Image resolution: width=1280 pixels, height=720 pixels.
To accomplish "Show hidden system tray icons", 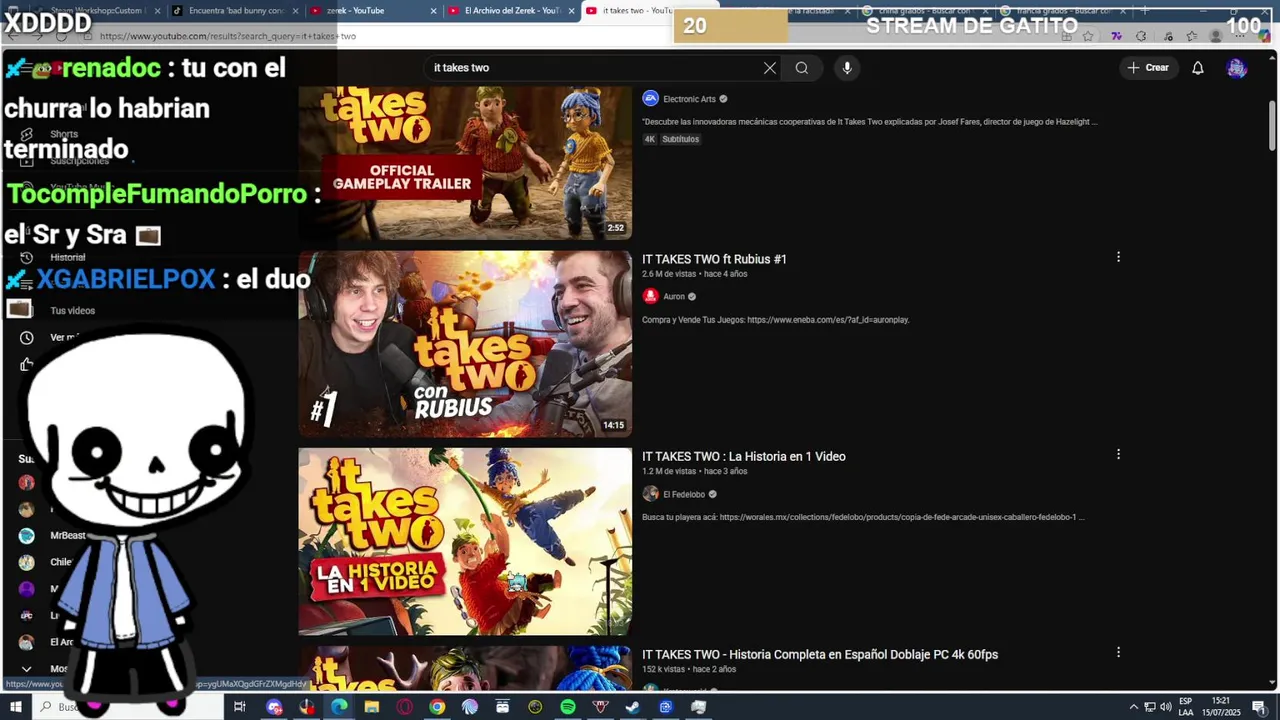I will (x=1133, y=707).
